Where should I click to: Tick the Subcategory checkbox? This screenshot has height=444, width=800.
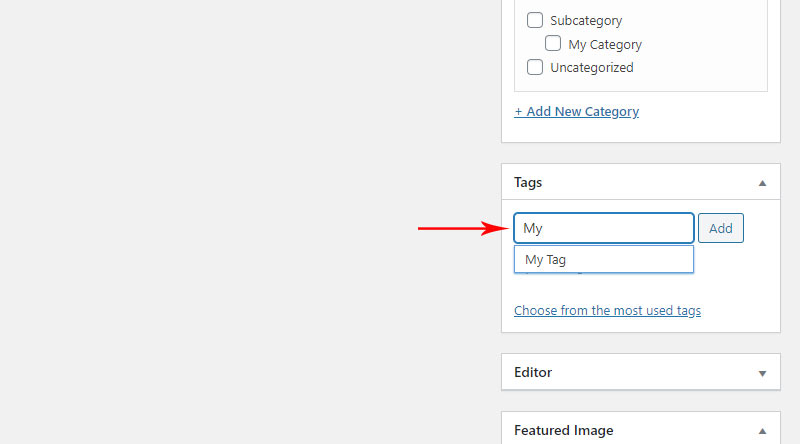(535, 20)
